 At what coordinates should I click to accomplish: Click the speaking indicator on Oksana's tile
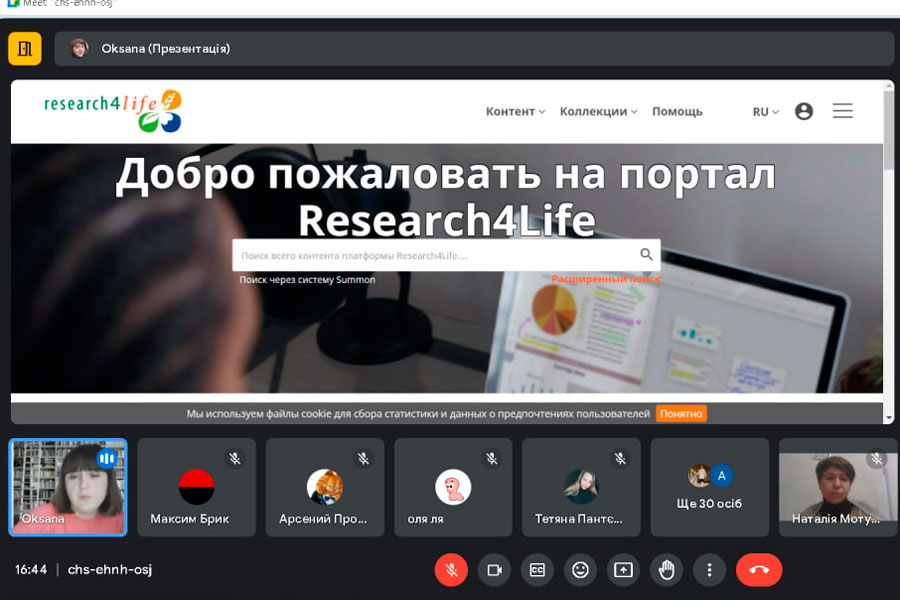tap(106, 458)
